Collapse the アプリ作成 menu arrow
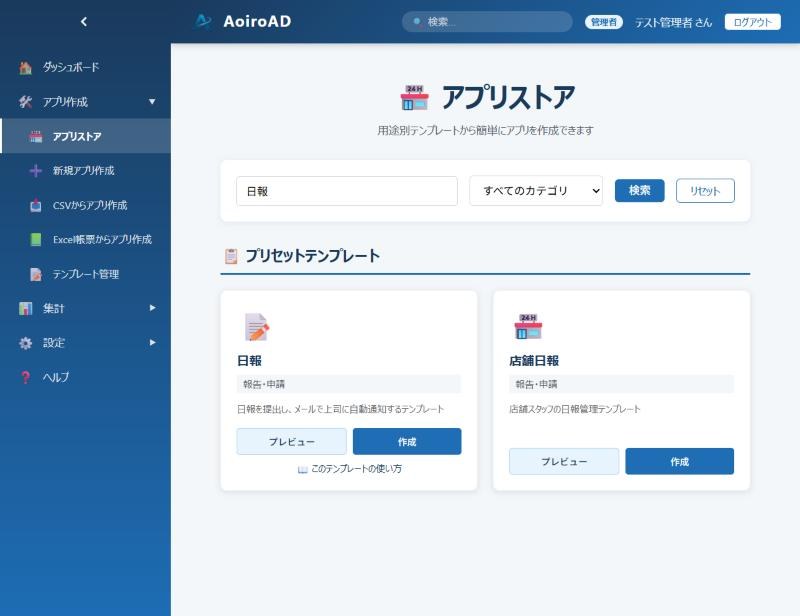This screenshot has height=616, width=800. (152, 102)
